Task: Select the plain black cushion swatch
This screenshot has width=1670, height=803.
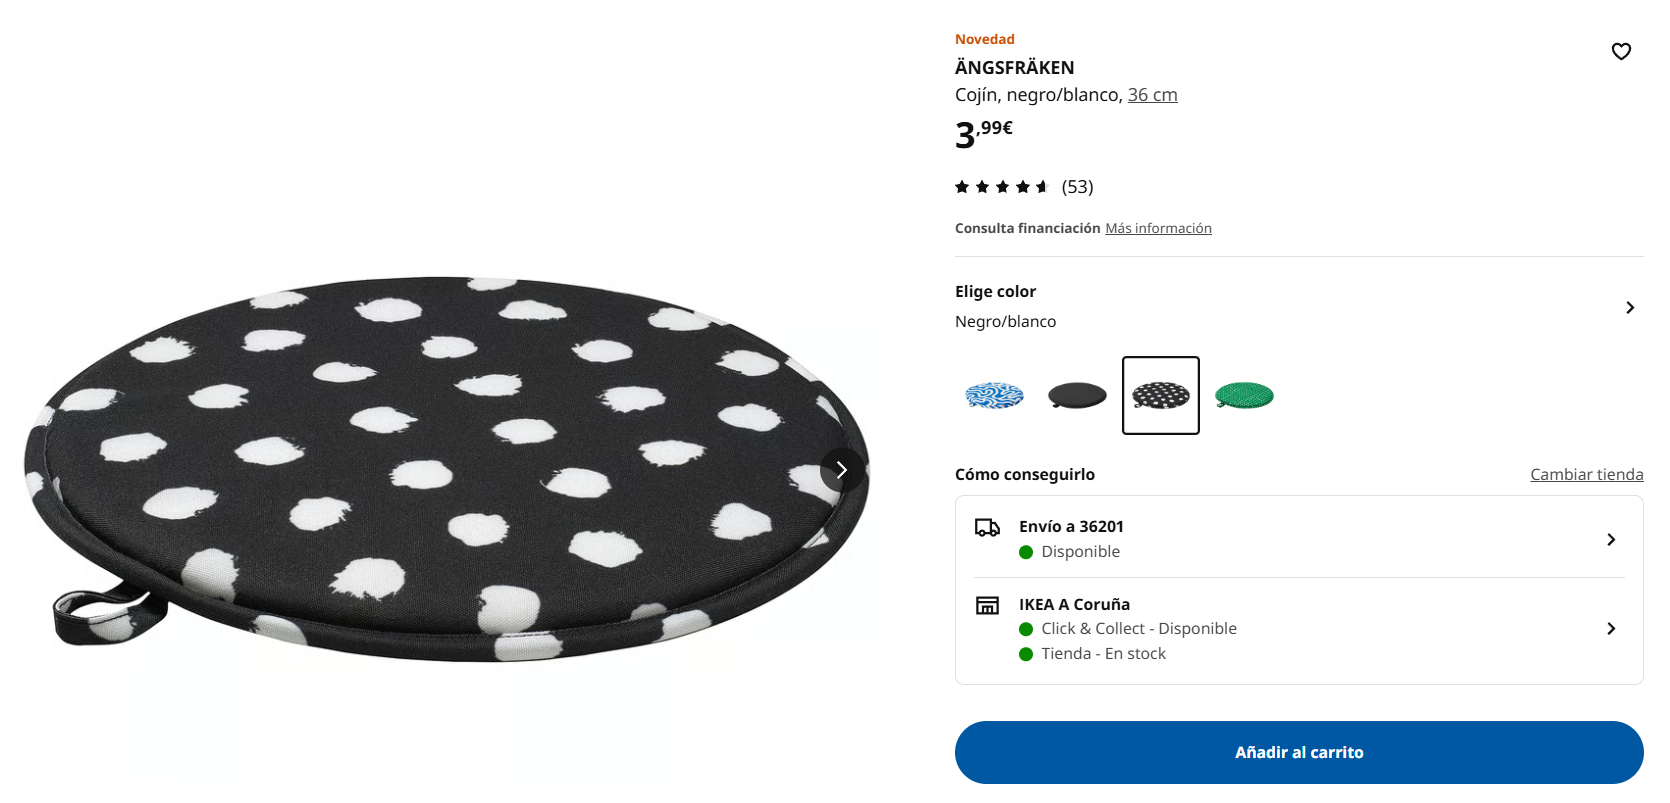Action: 1077,396
